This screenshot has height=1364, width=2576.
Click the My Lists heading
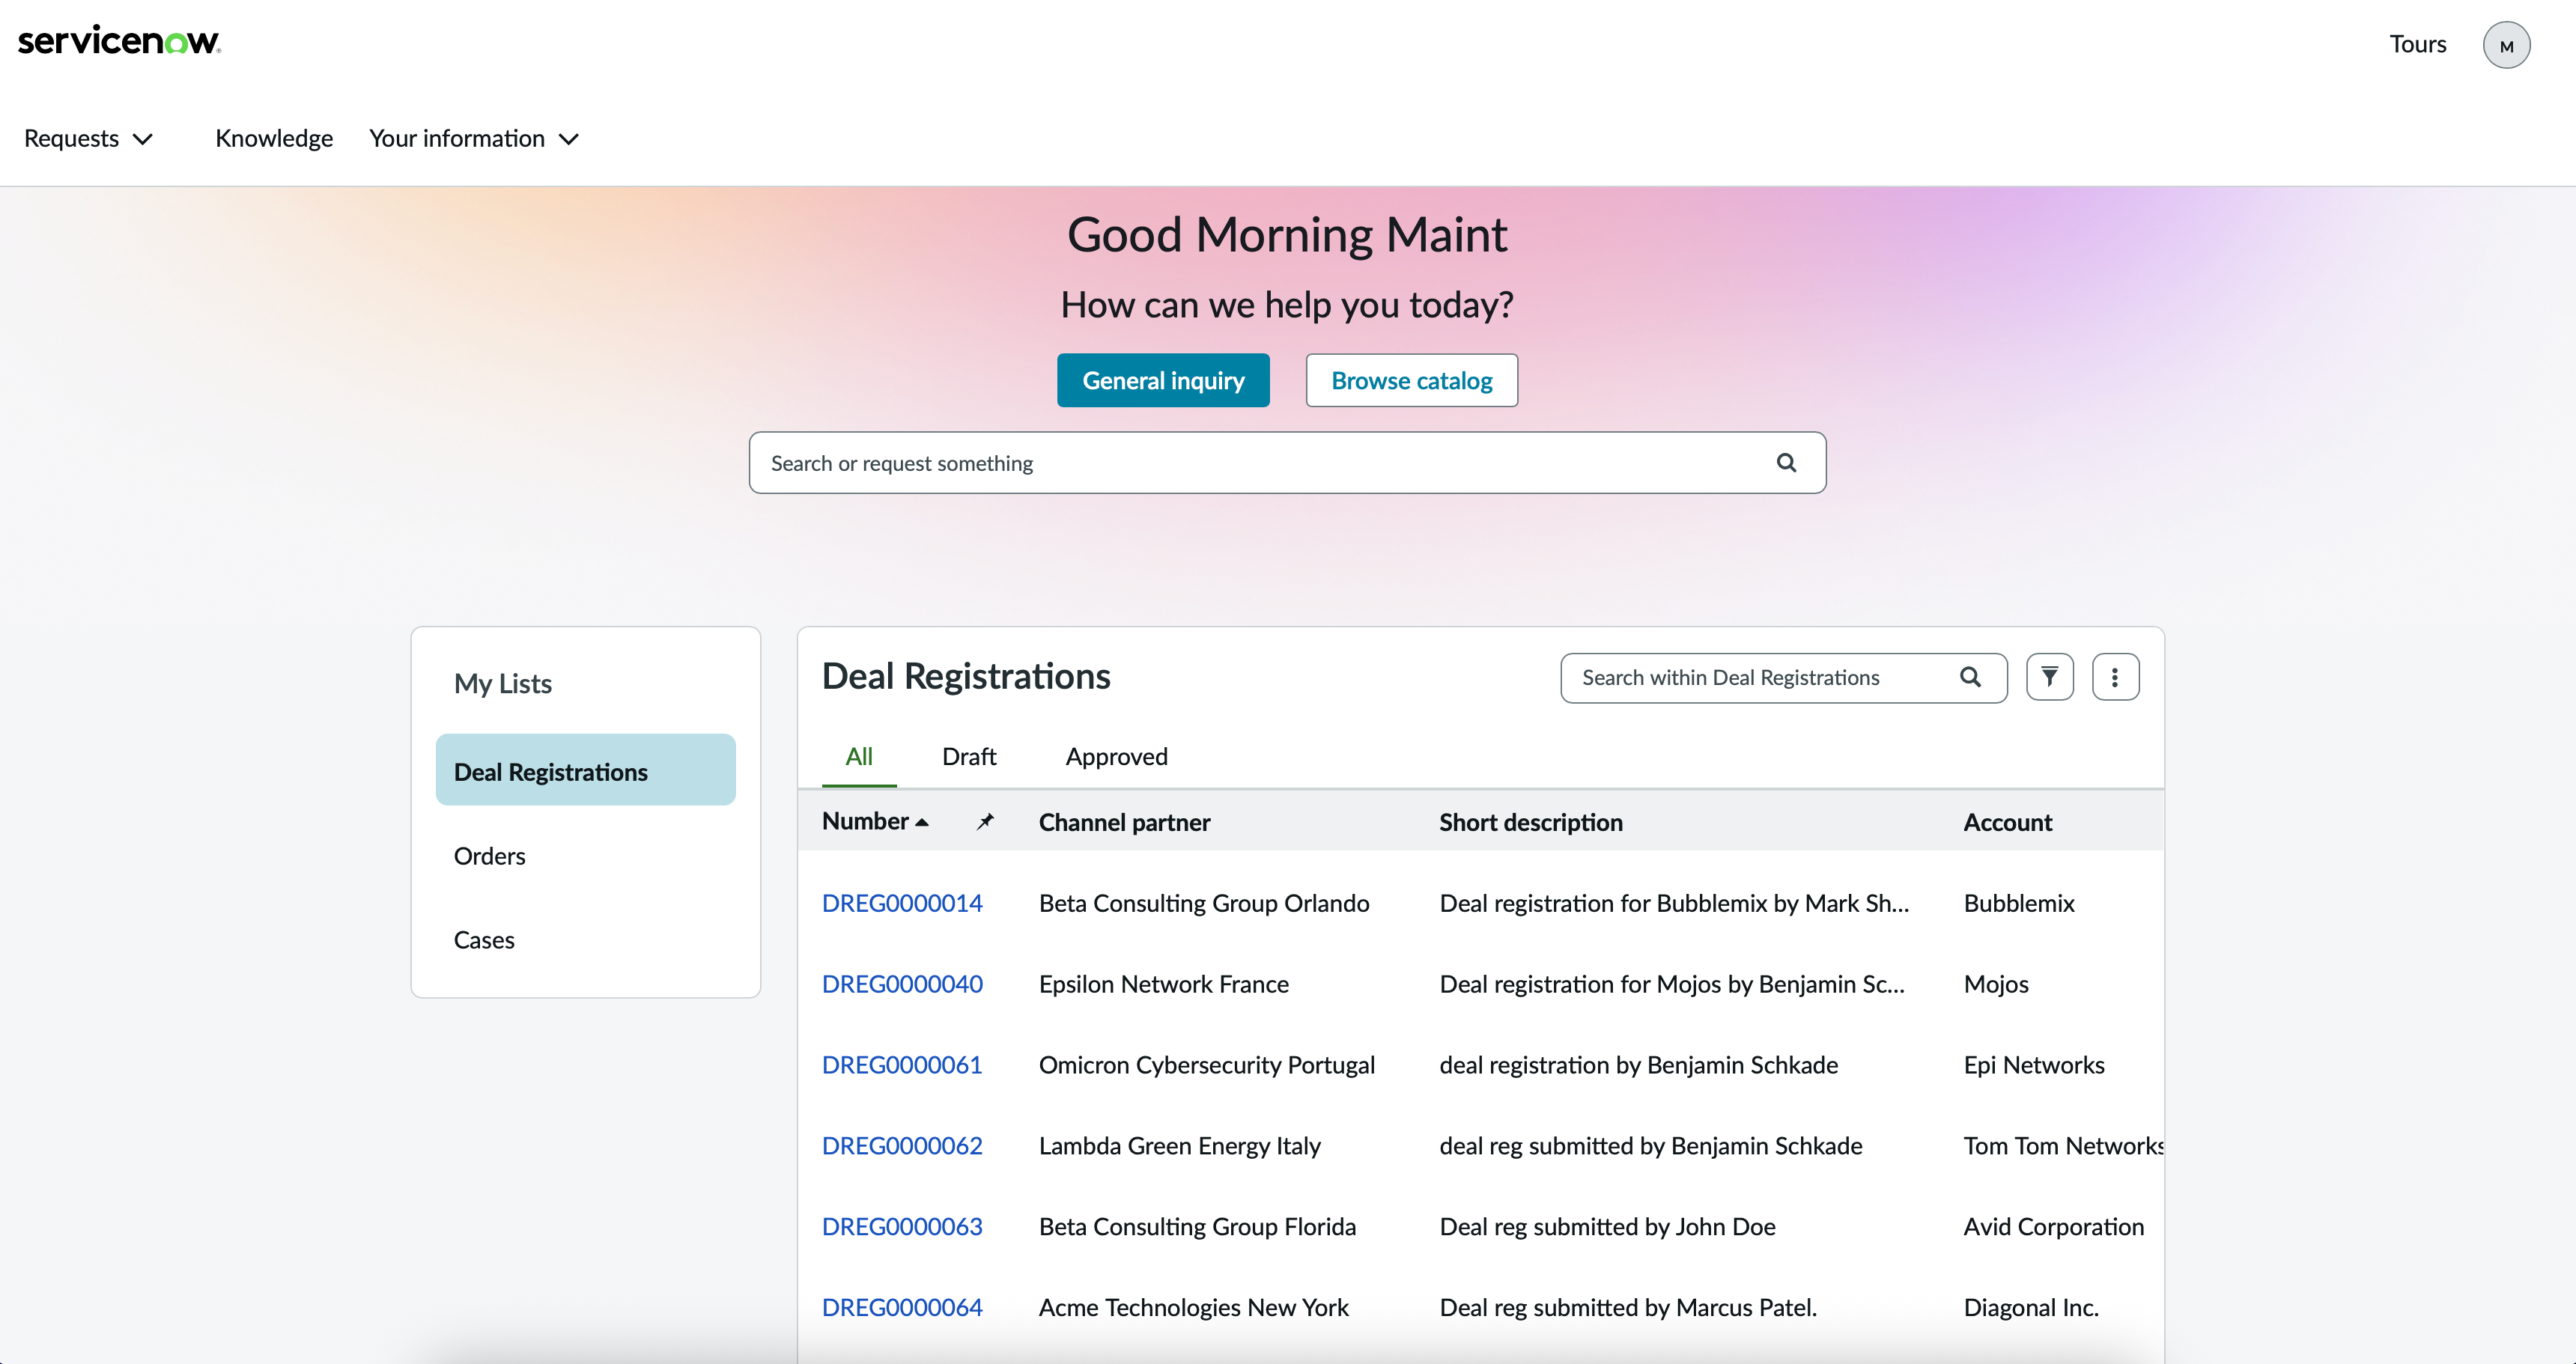click(x=502, y=684)
